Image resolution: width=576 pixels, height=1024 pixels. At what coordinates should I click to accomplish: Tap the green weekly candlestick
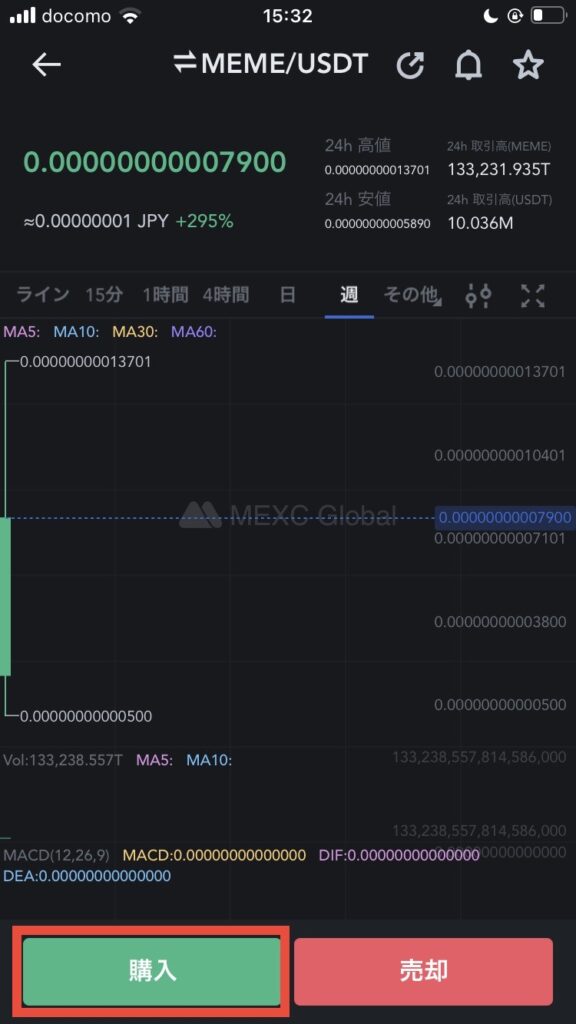point(5,596)
